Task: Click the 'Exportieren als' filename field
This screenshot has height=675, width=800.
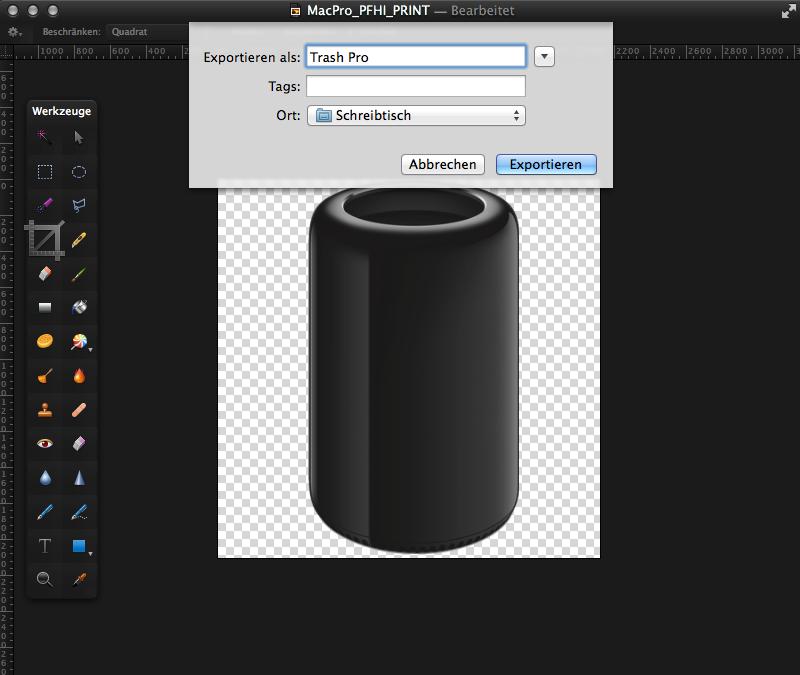Action: tap(416, 57)
